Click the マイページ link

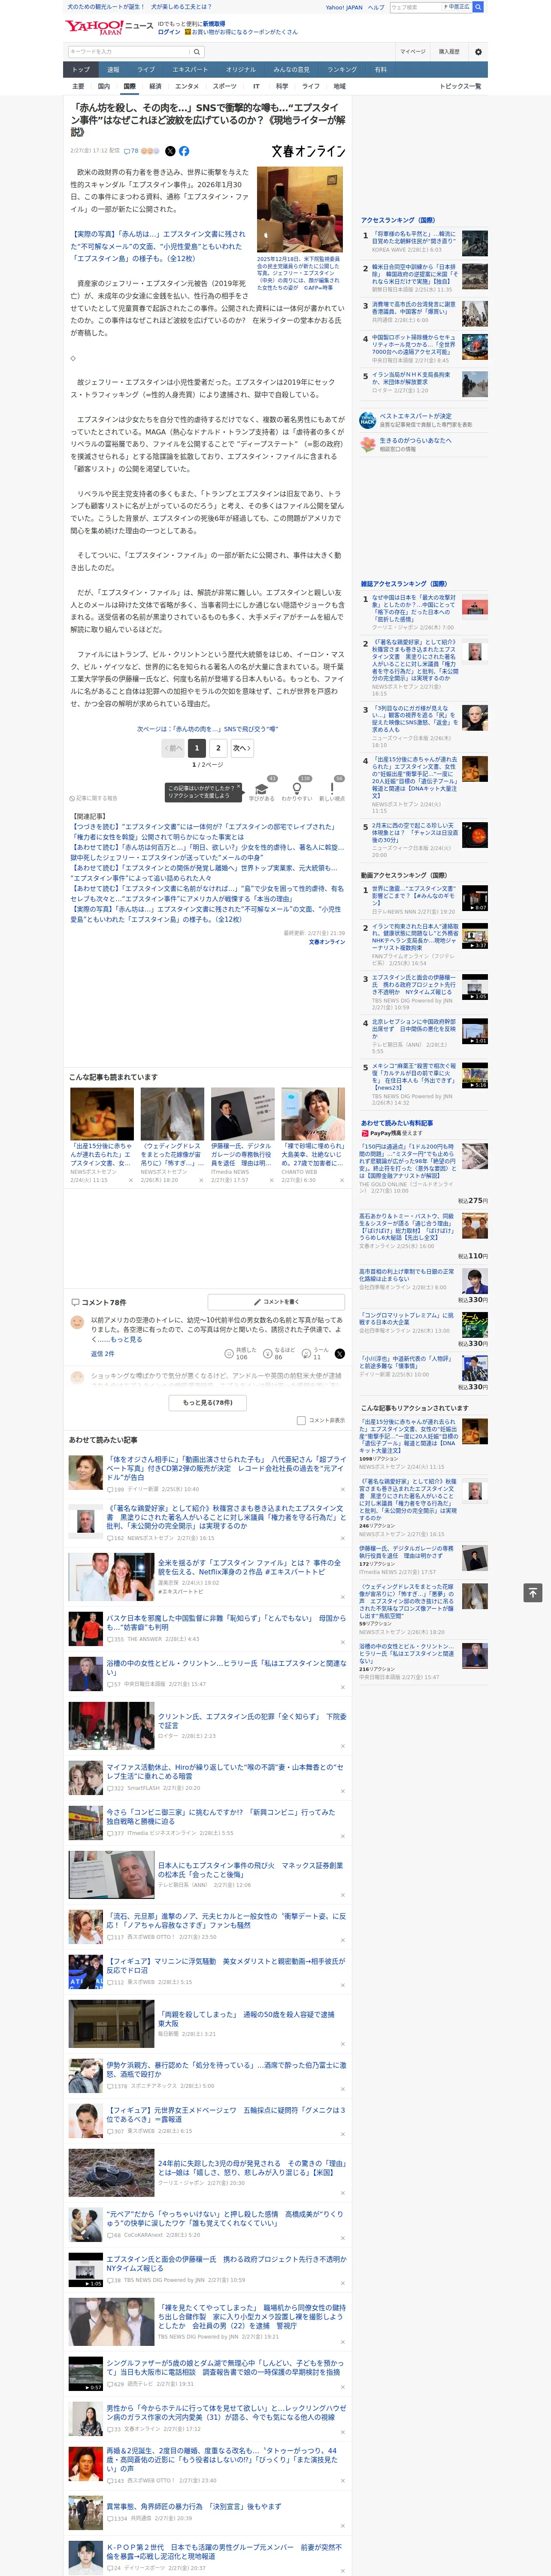click(412, 52)
